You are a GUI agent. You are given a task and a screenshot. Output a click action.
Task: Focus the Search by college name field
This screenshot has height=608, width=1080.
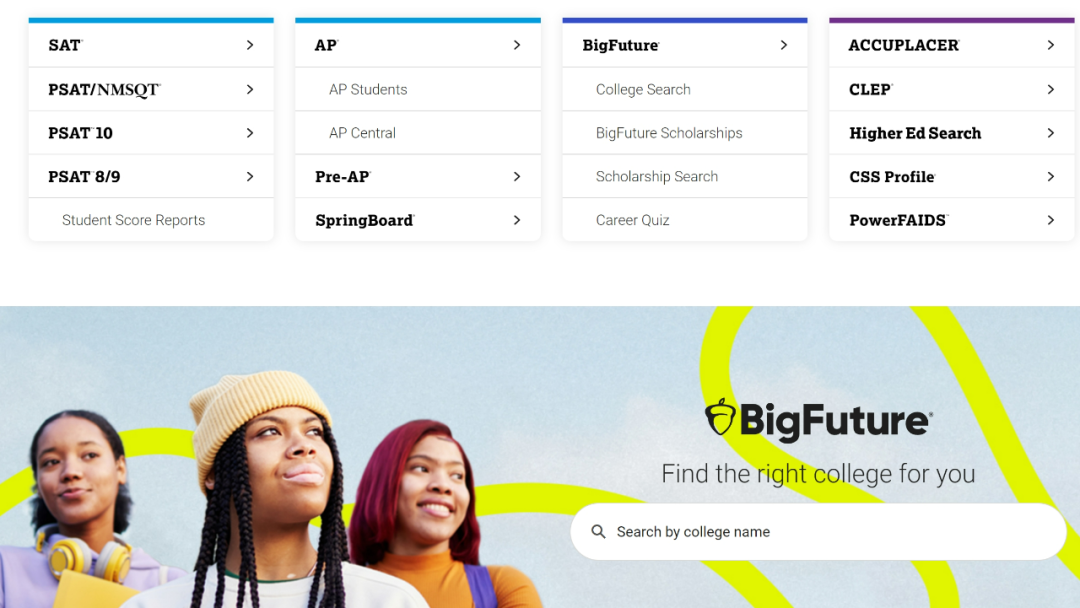[x=818, y=532]
